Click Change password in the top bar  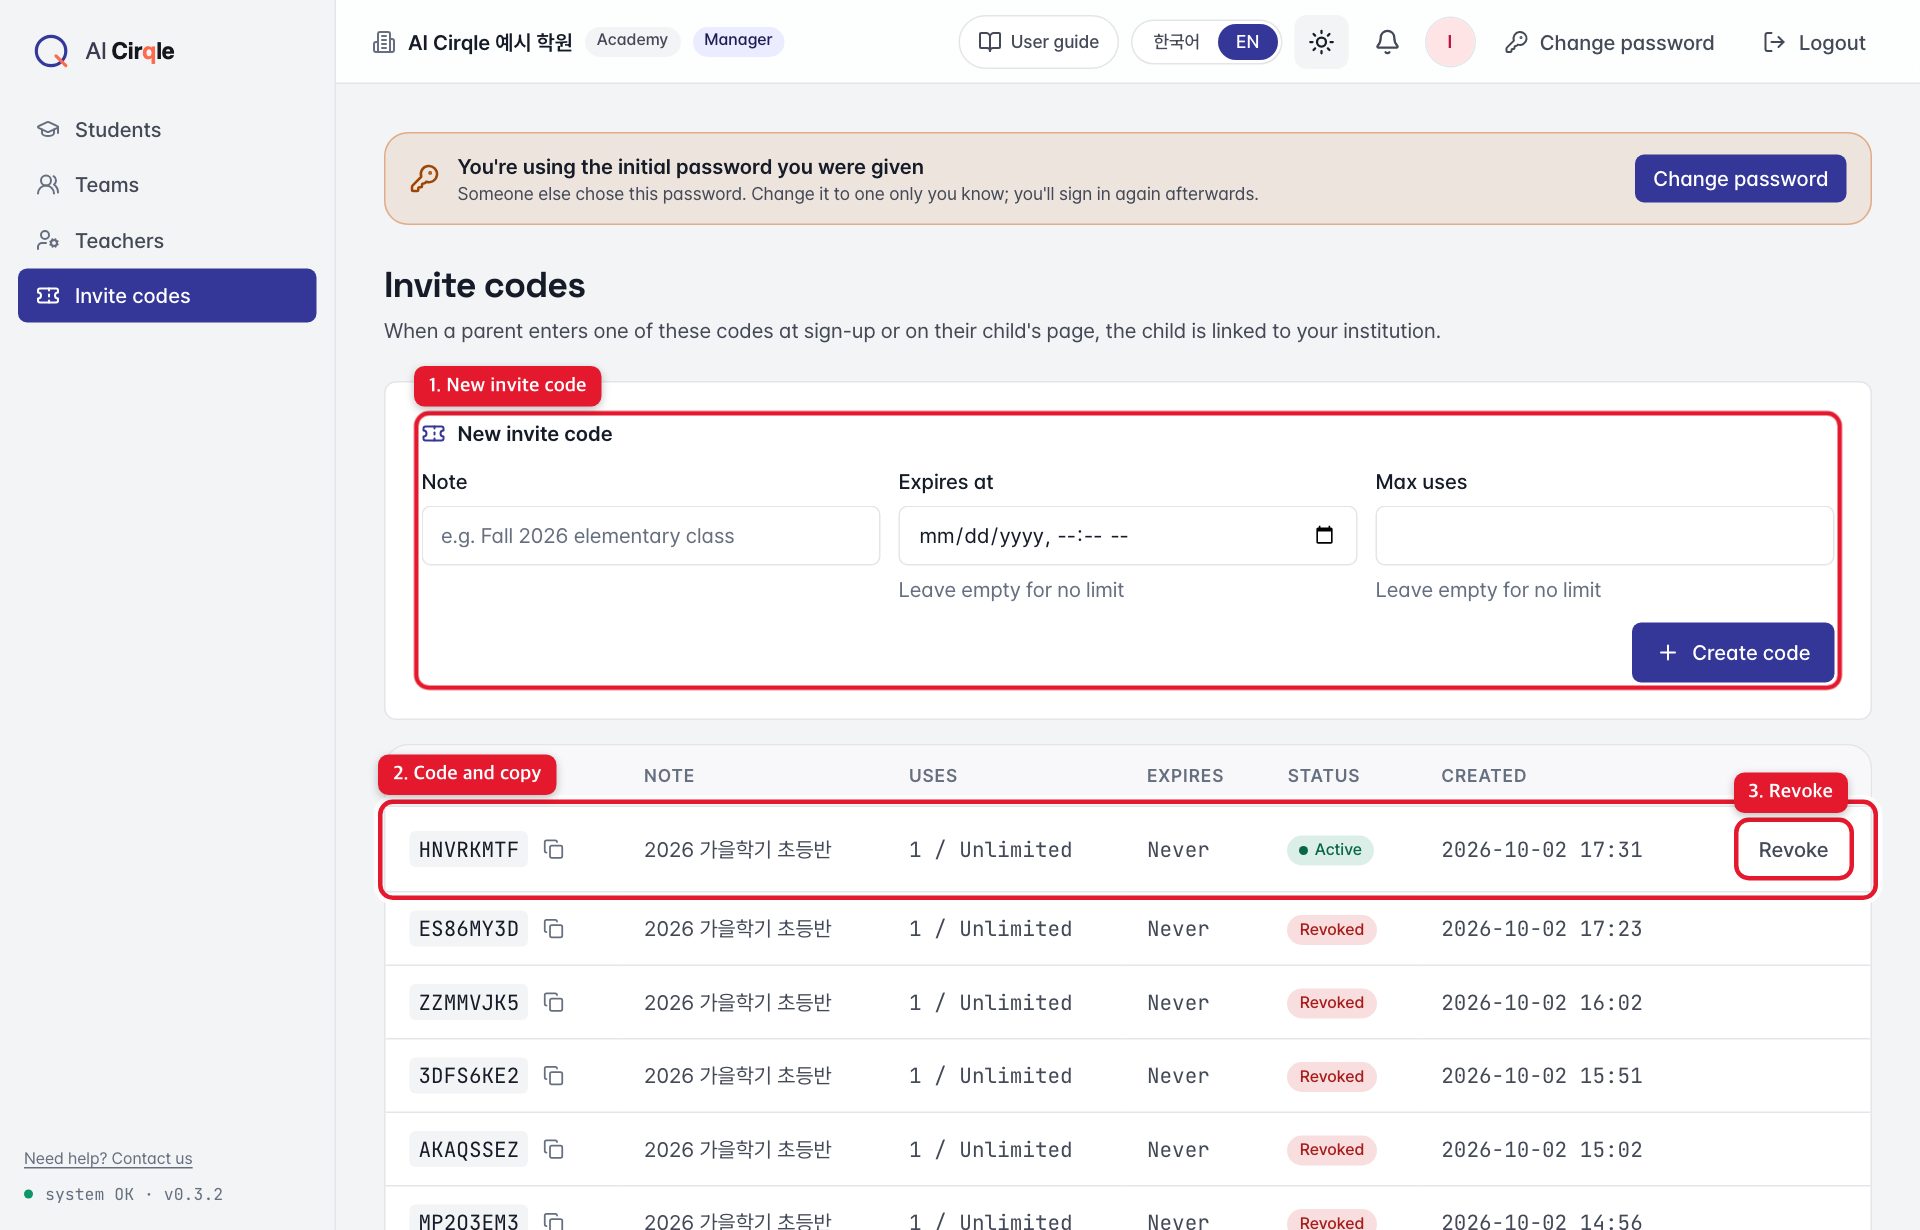pyautogui.click(x=1609, y=42)
